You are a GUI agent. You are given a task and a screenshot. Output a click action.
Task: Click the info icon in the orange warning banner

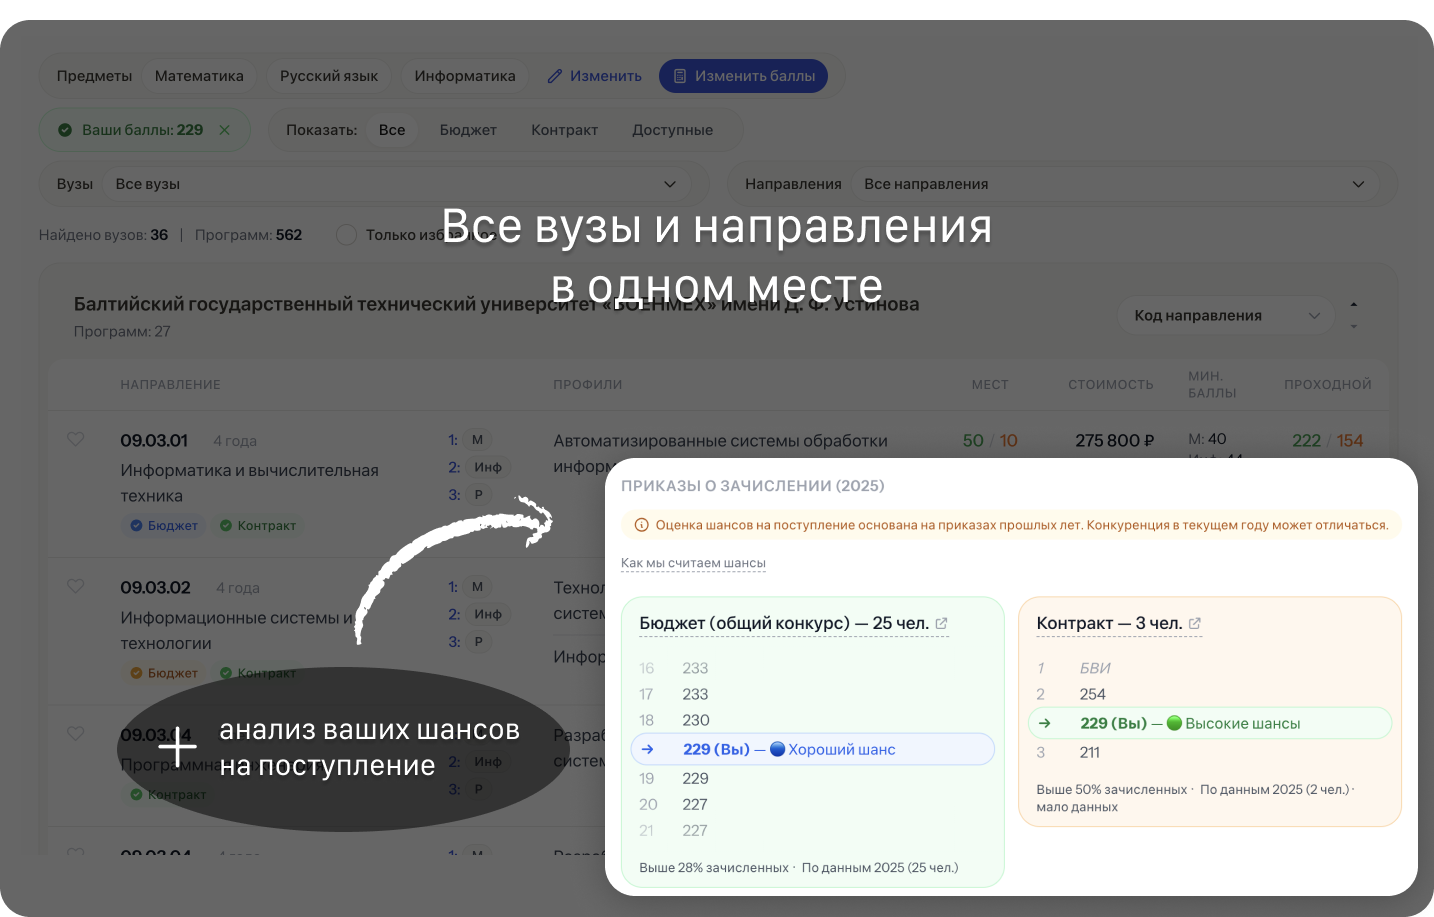[x=640, y=524]
